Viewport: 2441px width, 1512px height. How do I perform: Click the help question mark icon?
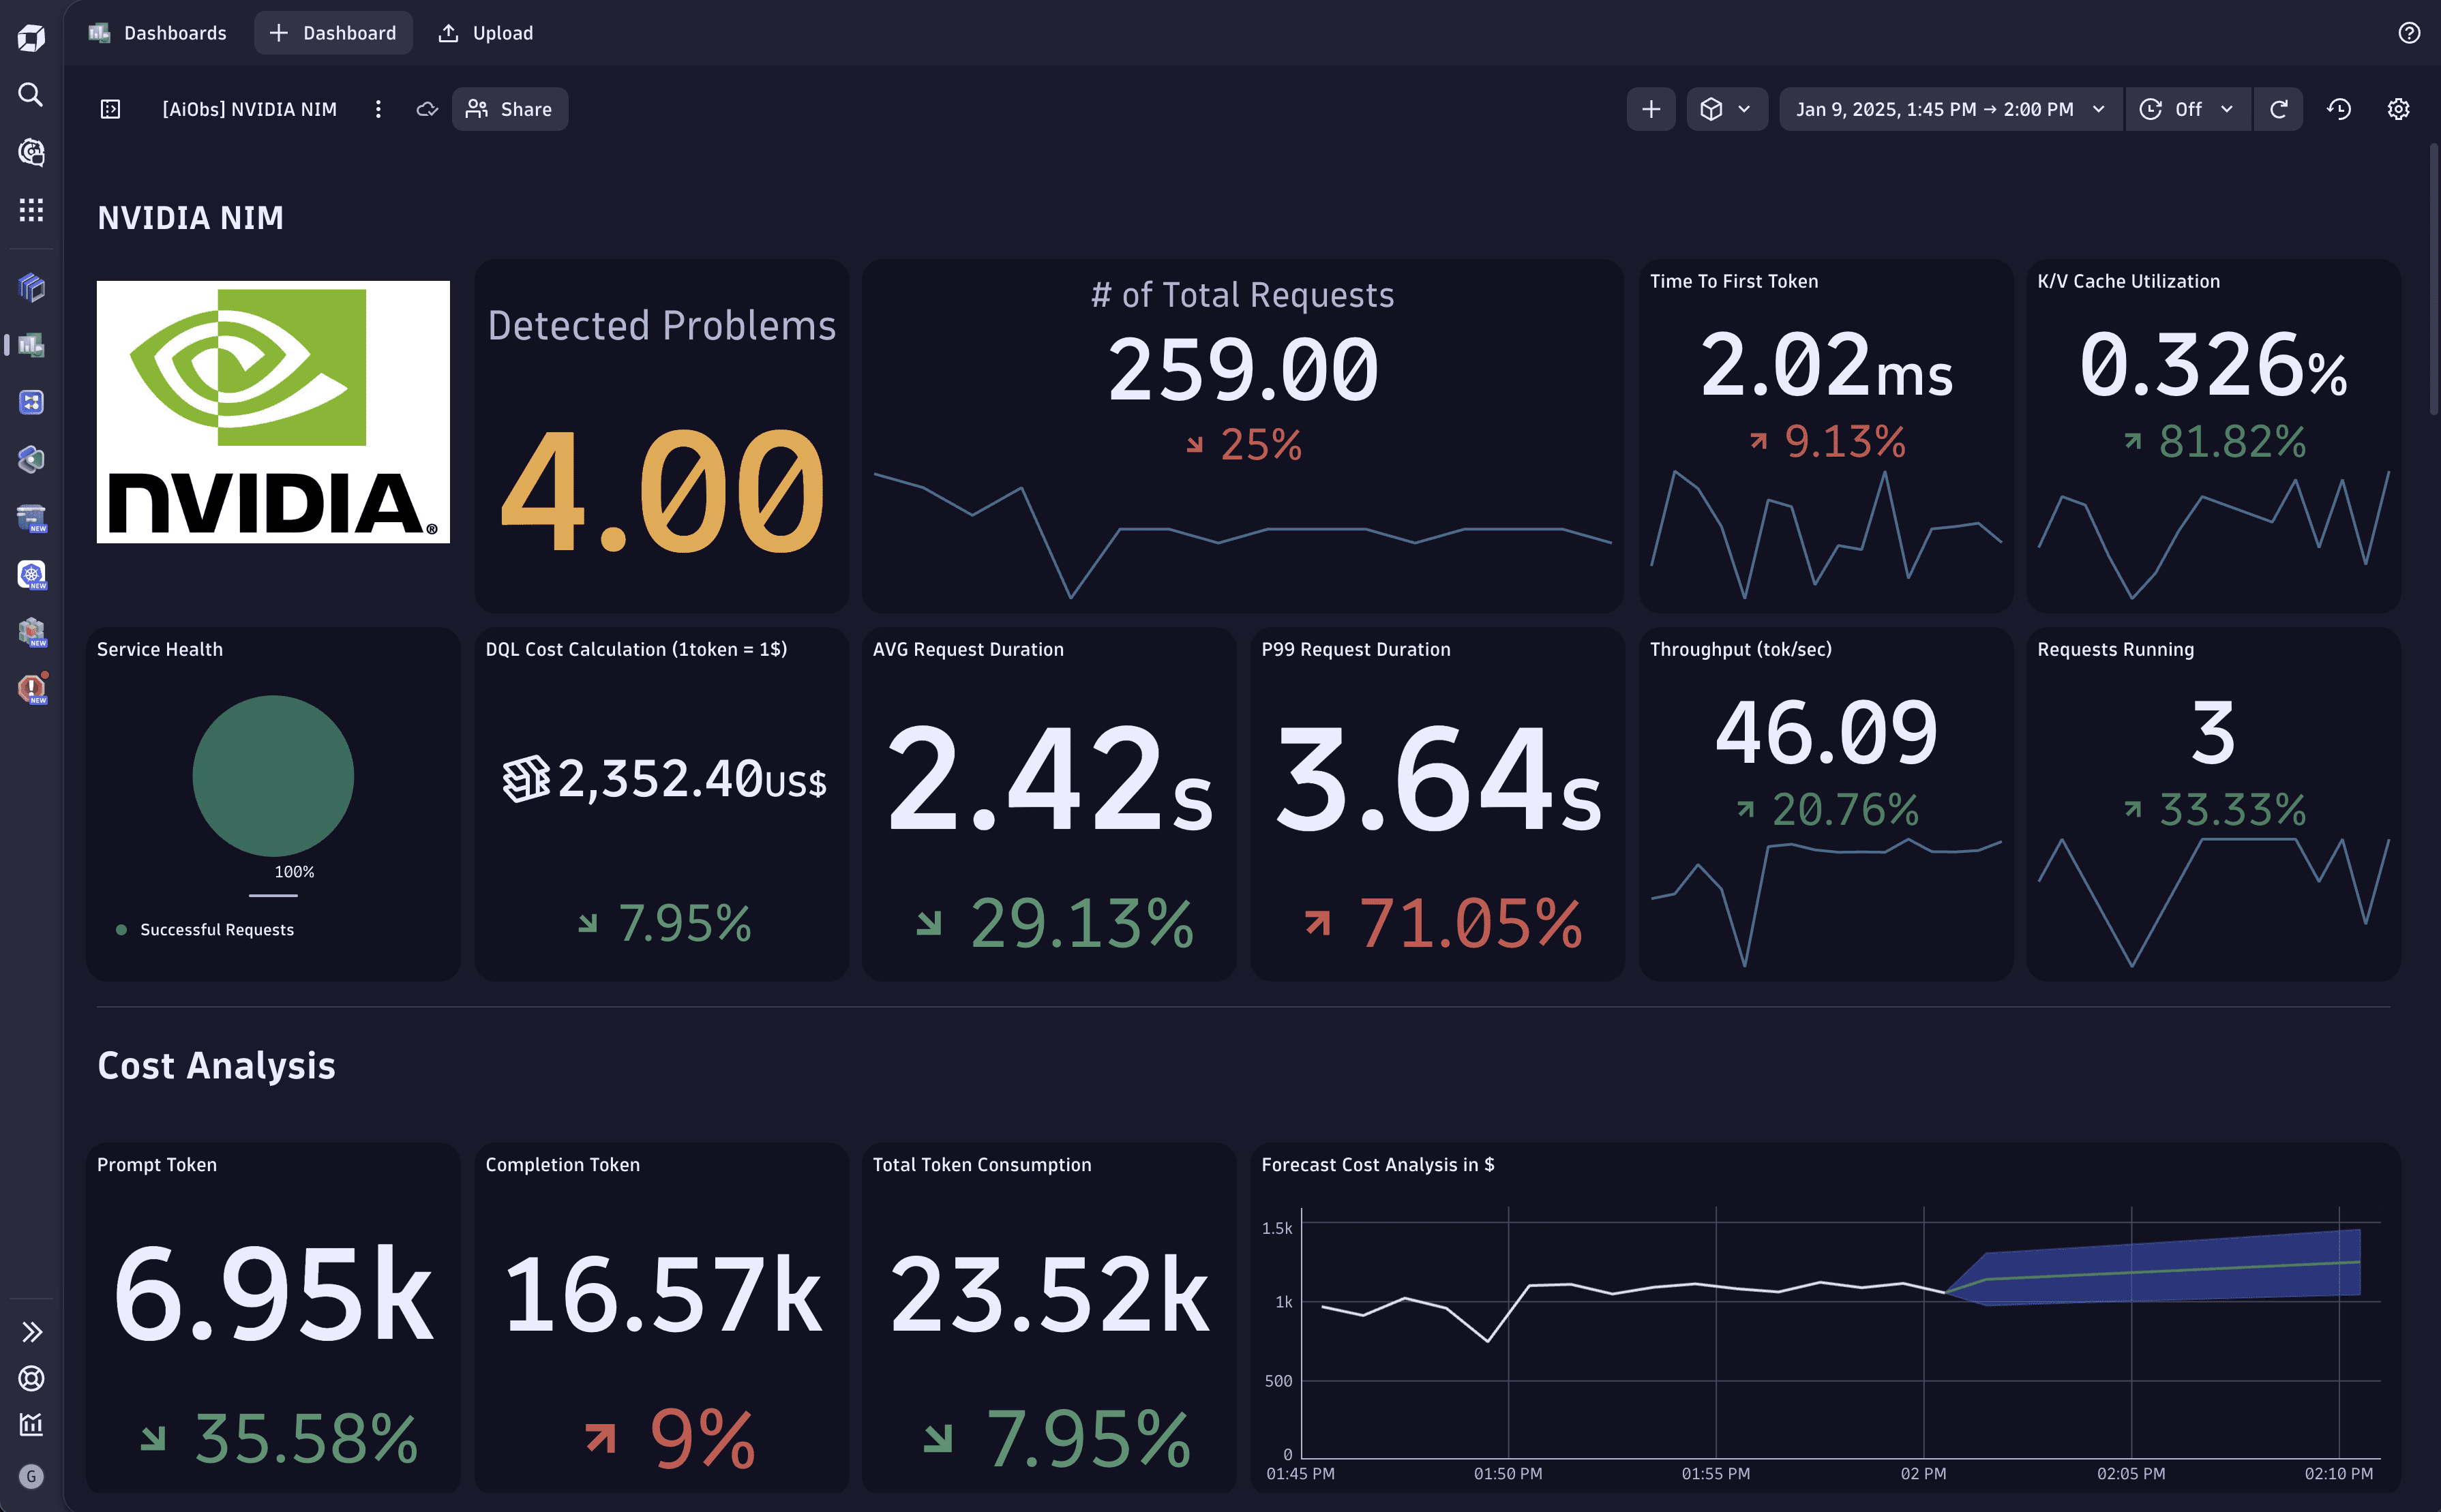(2409, 33)
